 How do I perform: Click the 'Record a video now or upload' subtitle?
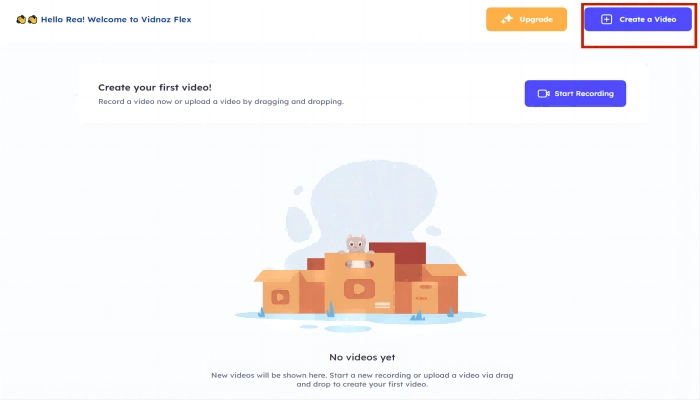[221, 101]
